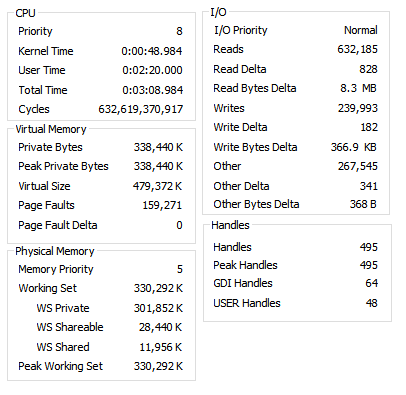Click the Page Faults count 159,271
The width and height of the screenshot is (406, 395).
coord(162,205)
